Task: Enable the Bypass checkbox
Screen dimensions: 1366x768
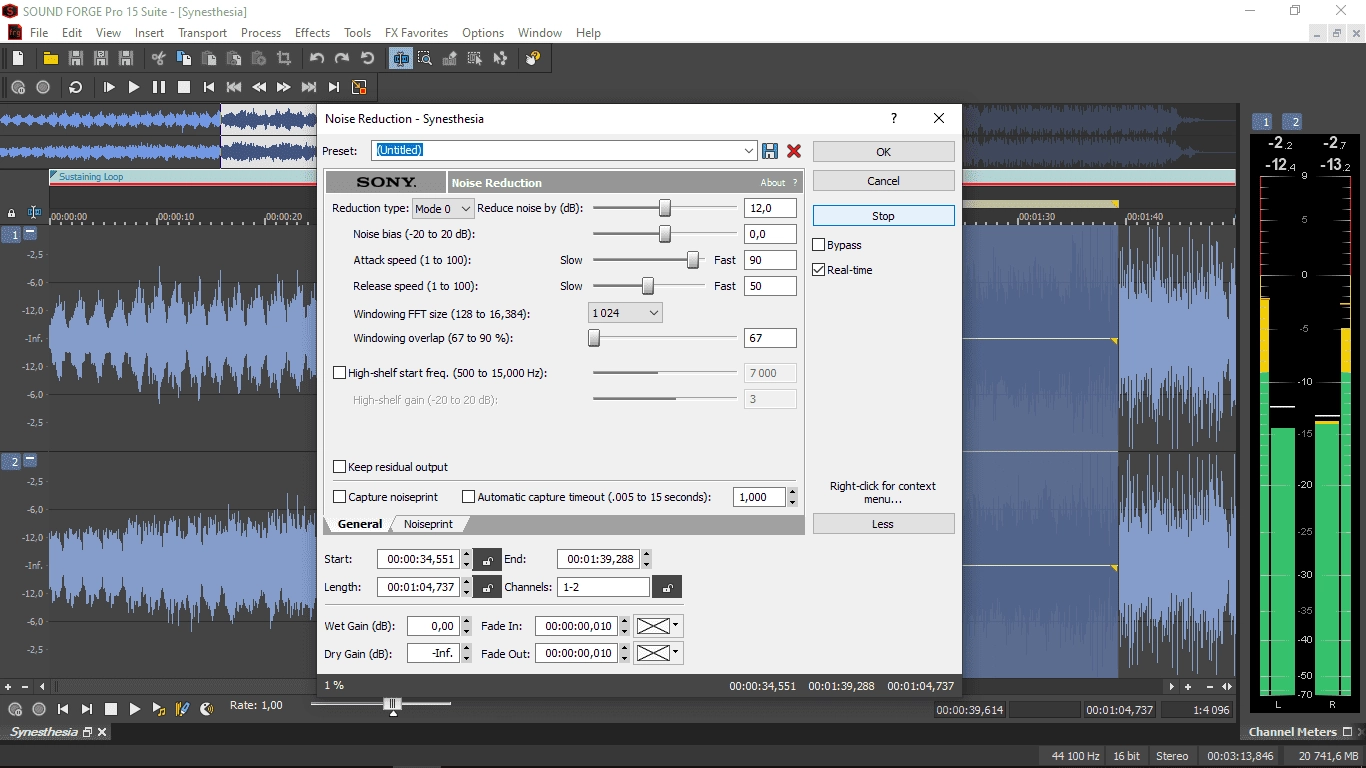Action: 819,245
